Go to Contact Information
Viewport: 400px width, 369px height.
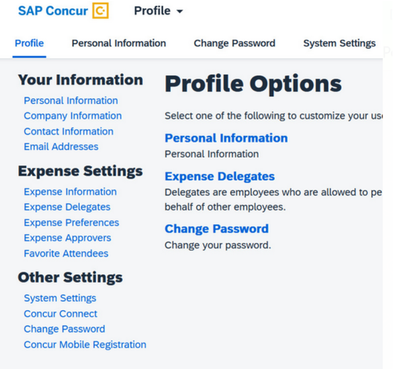[x=68, y=131]
